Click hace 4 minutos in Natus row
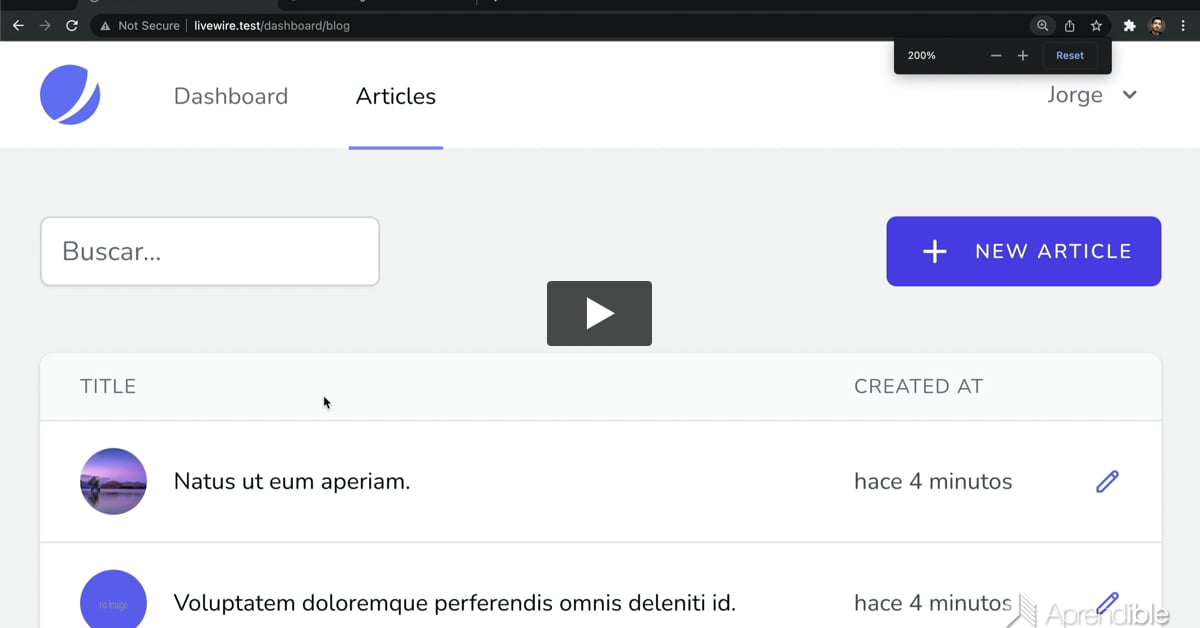This screenshot has width=1200, height=628. [933, 482]
